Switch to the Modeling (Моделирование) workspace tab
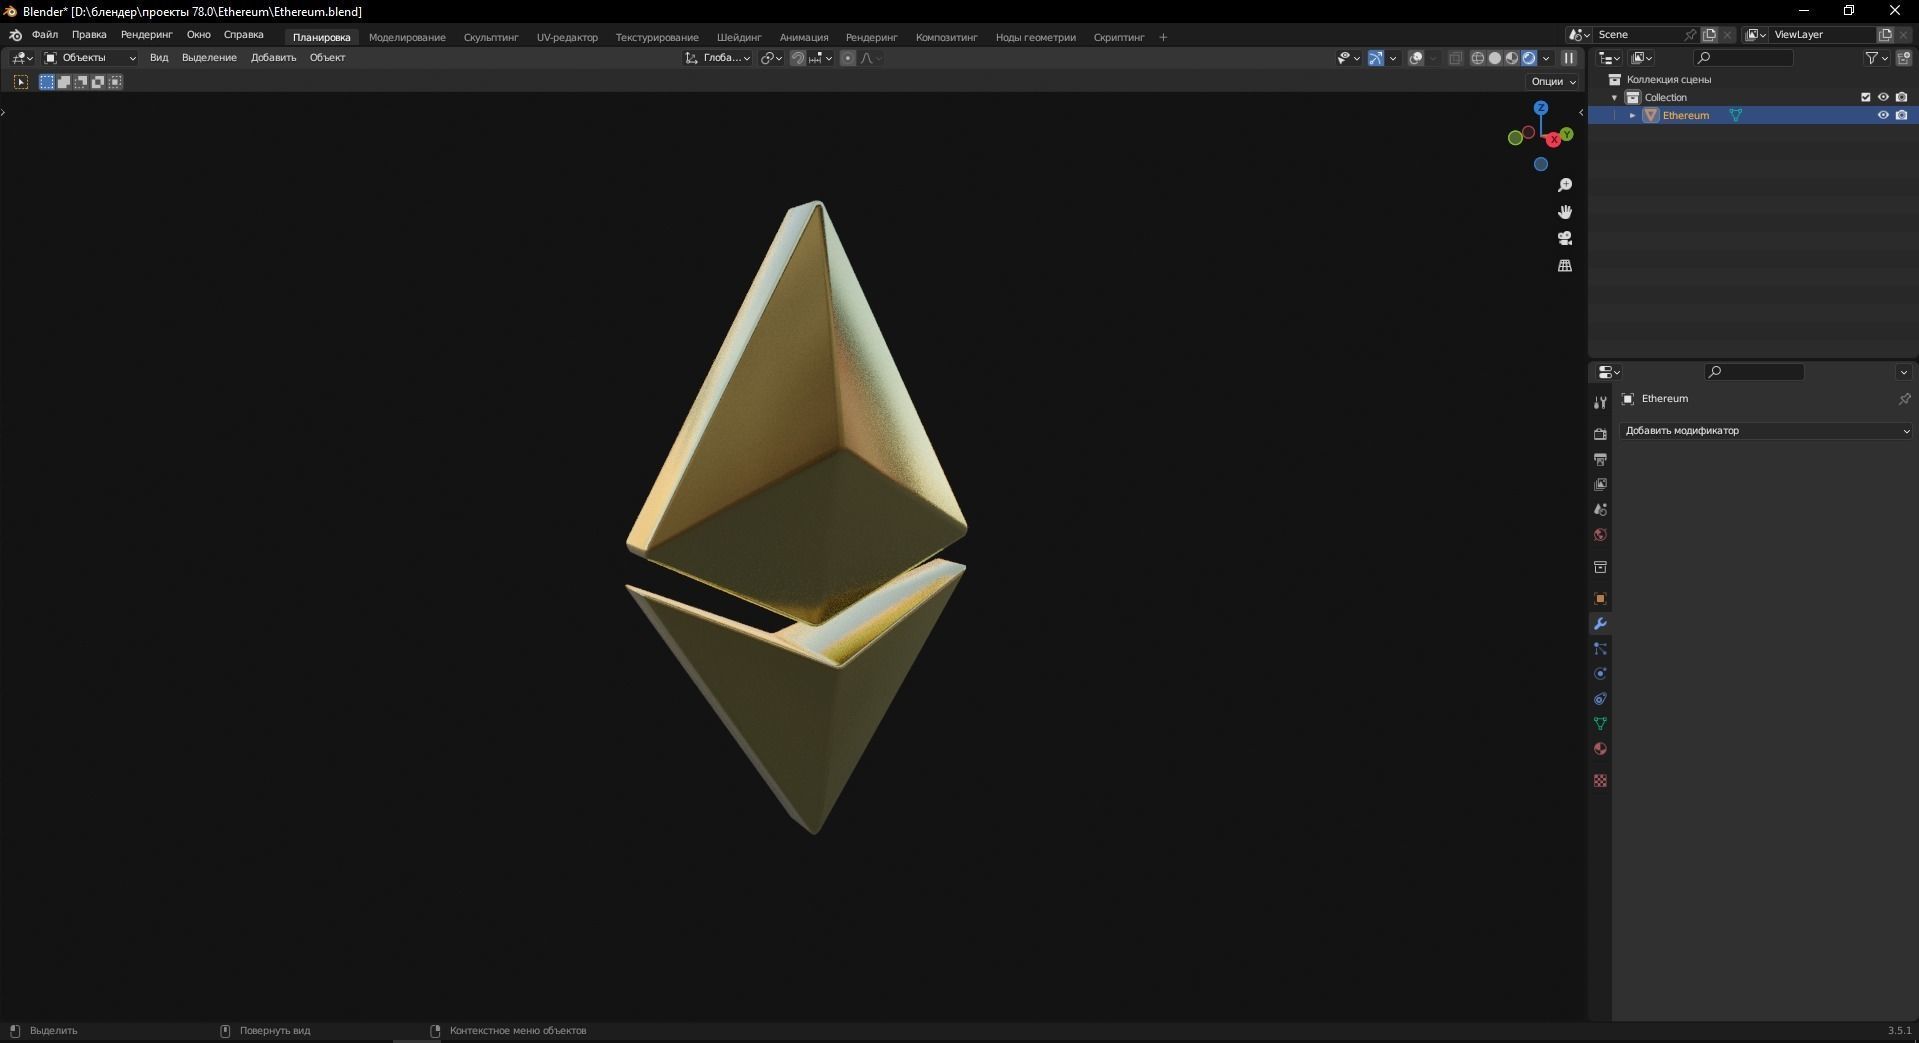Viewport: 1919px width, 1043px height. 407,38
